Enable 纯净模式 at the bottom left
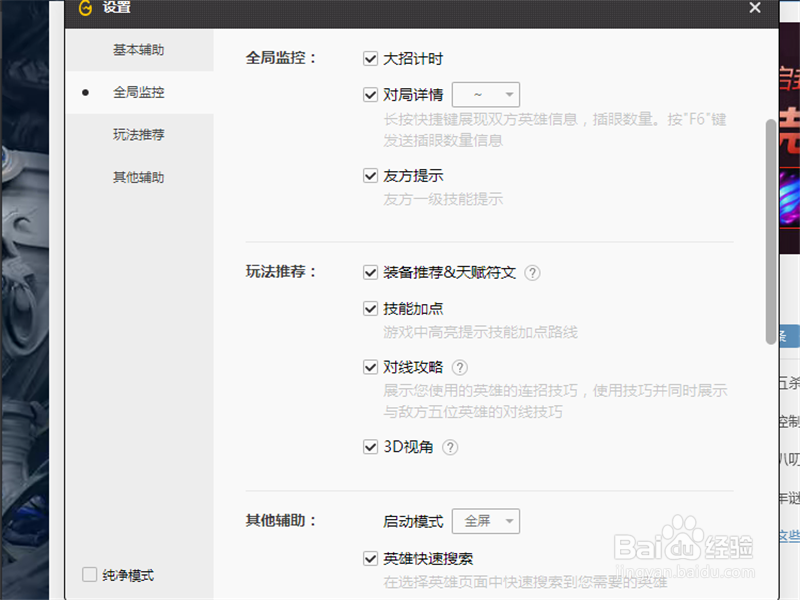This screenshot has height=600, width=800. click(87, 574)
